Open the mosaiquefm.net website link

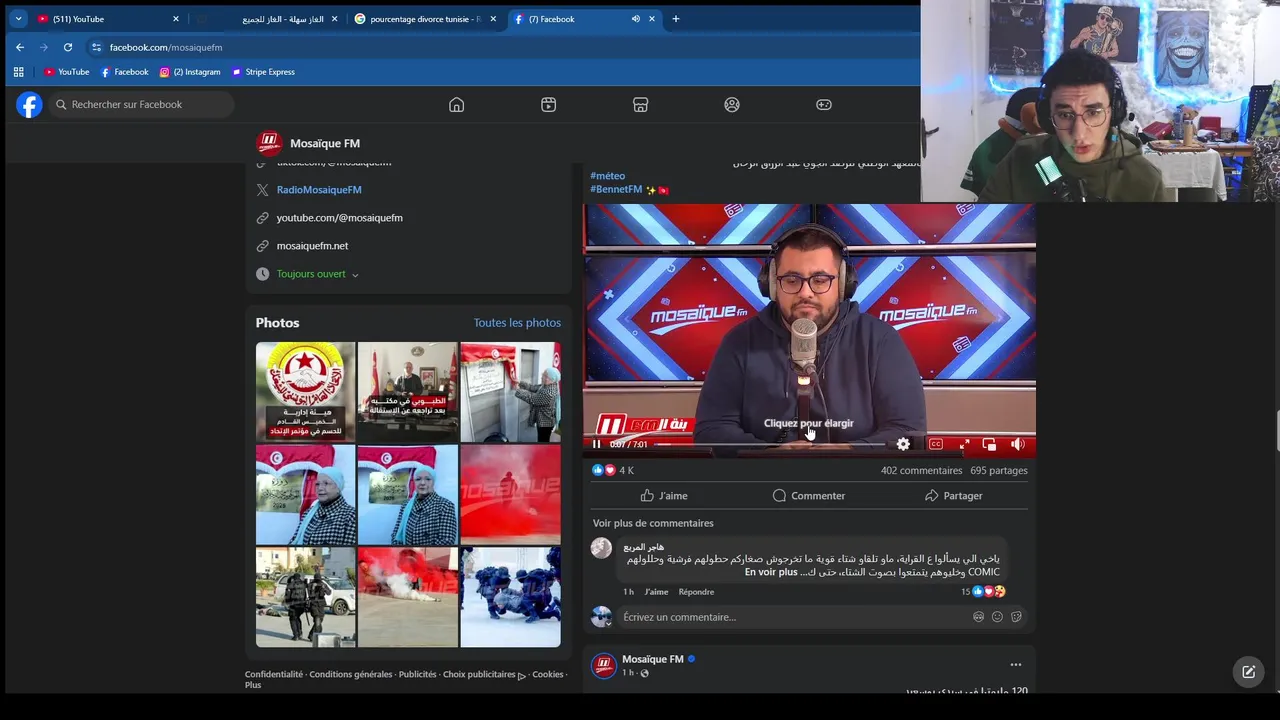point(312,246)
